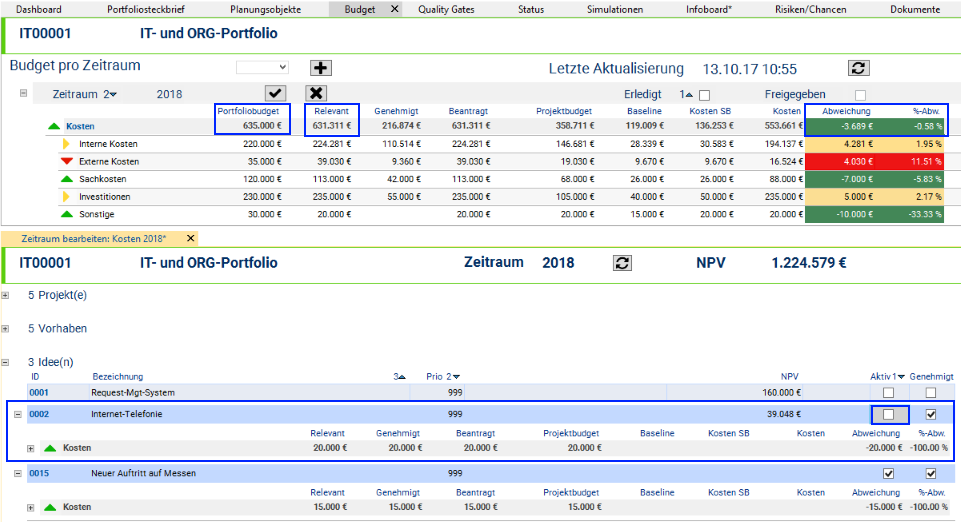Click the NPV value 1.224.579 €
This screenshot has height=522, width=961.
click(808, 263)
